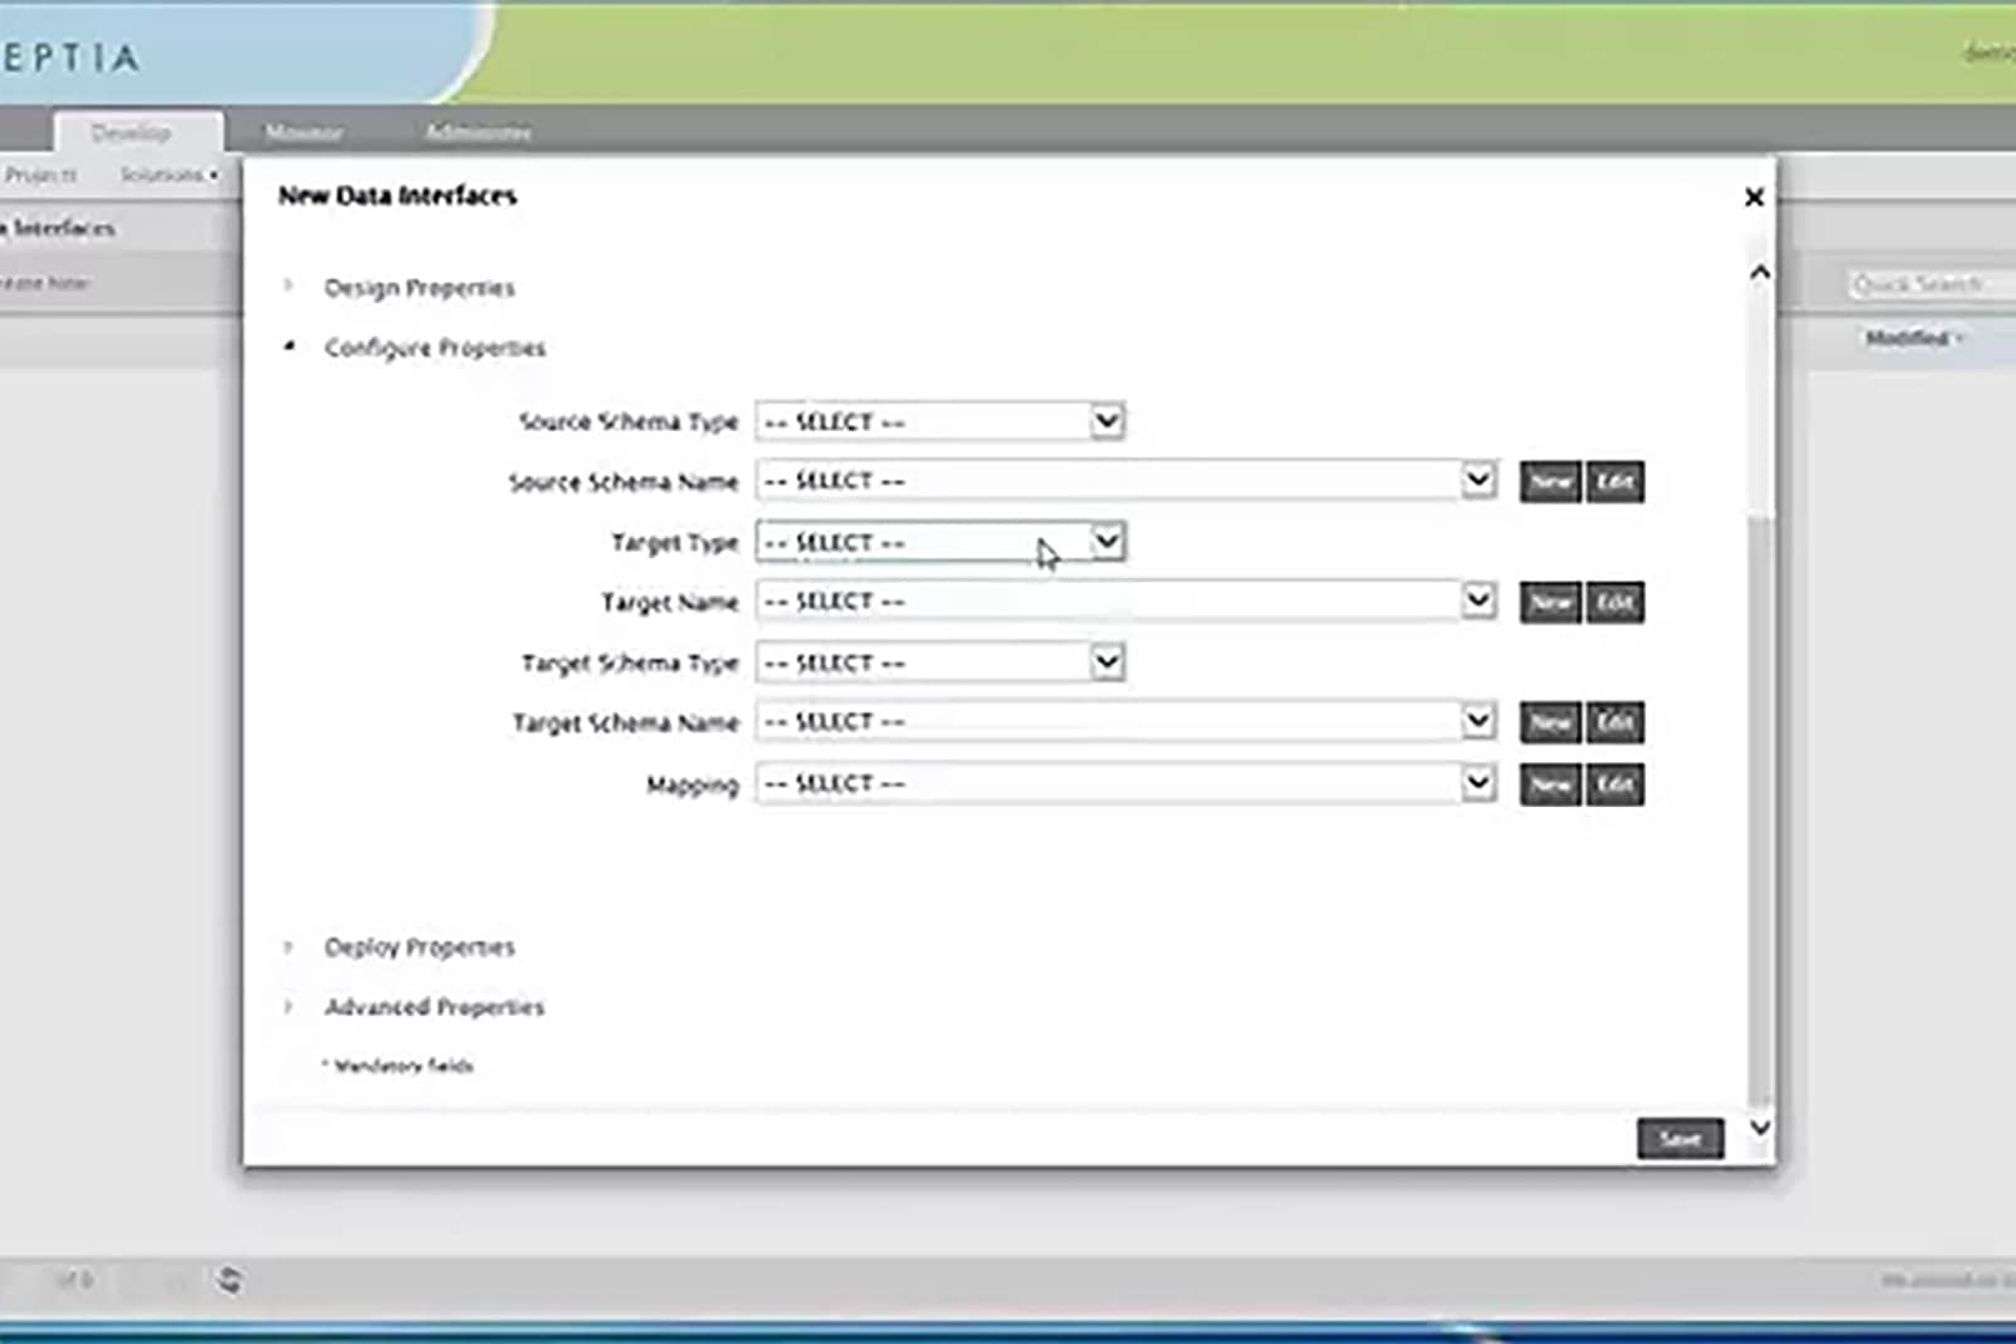Click the scroll up arrow in dialog
The width and height of the screenshot is (2016, 1344).
[1760, 272]
